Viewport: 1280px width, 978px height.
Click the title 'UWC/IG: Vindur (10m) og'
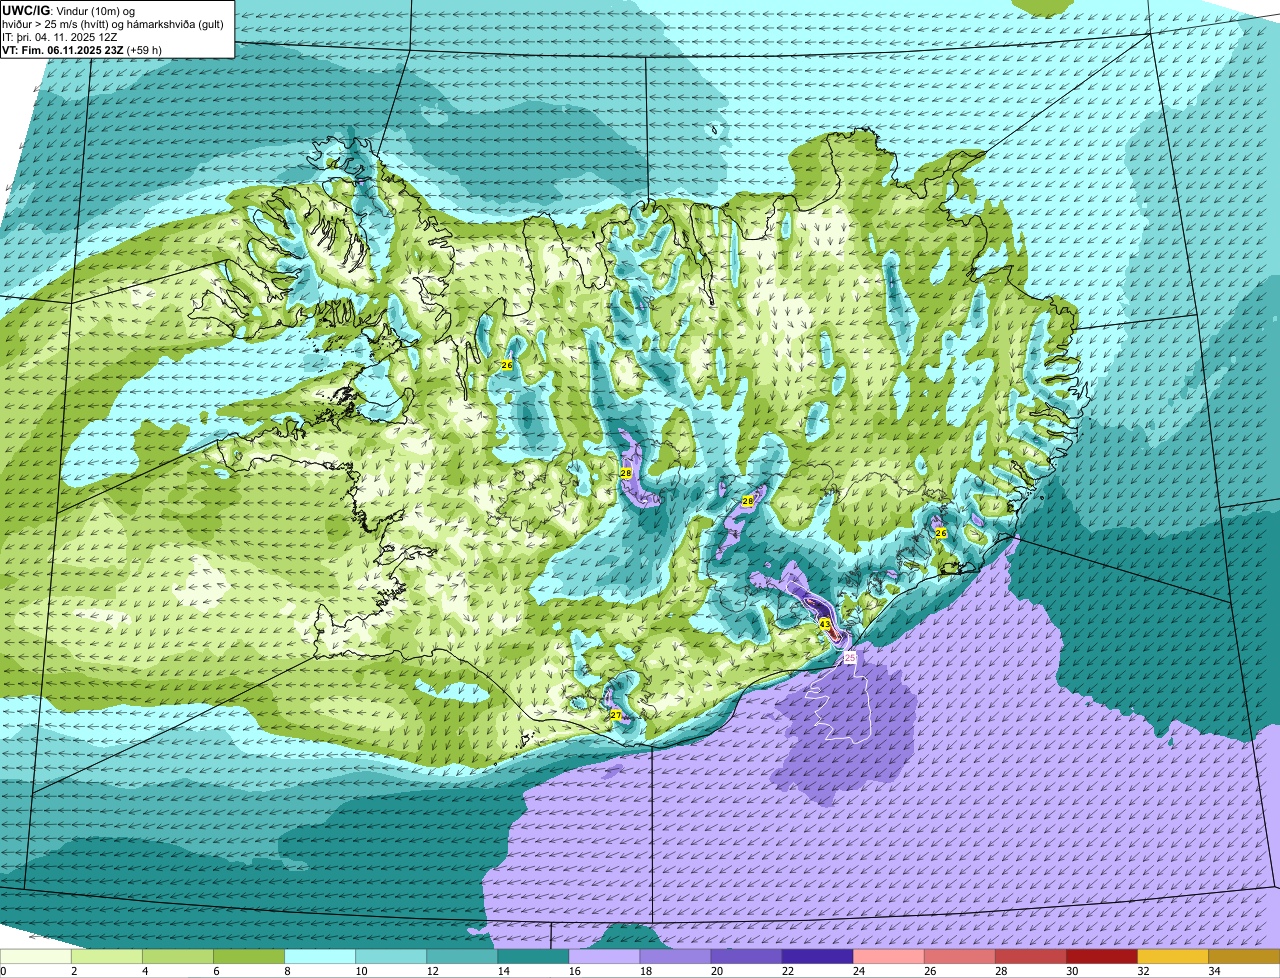[x=68, y=10]
